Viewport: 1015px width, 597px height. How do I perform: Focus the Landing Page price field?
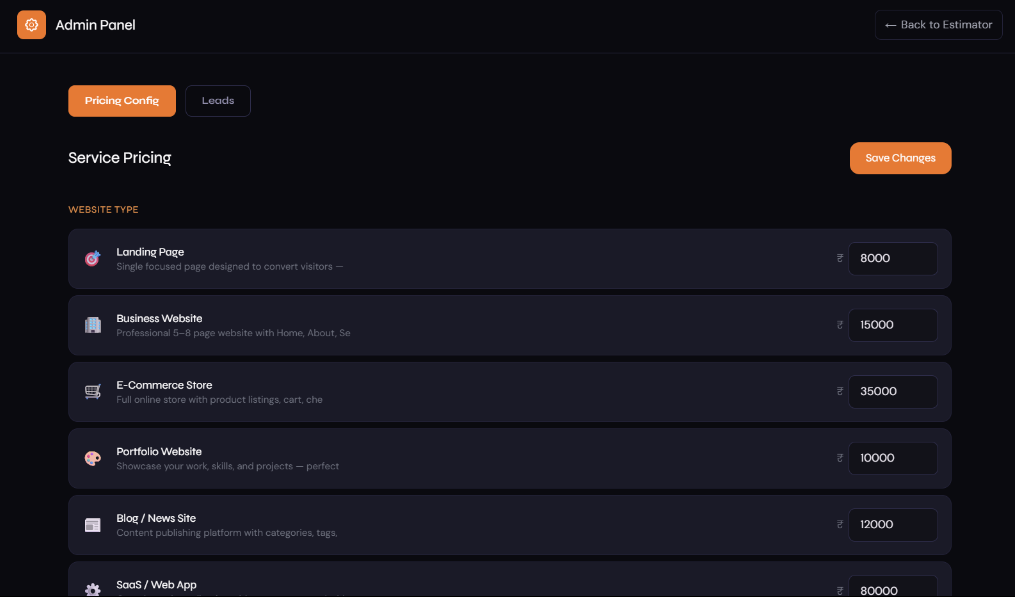pyautogui.click(x=892, y=258)
